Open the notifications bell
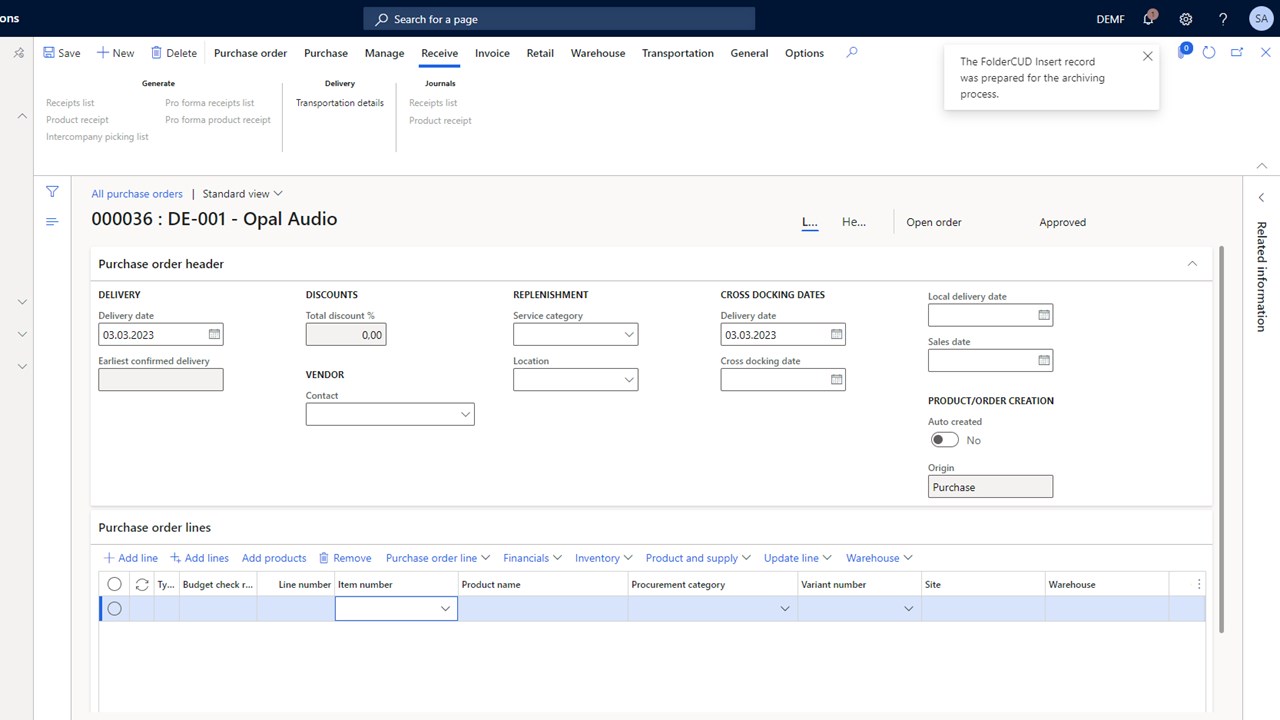Screen dimensions: 1280x720 tap(1149, 19)
